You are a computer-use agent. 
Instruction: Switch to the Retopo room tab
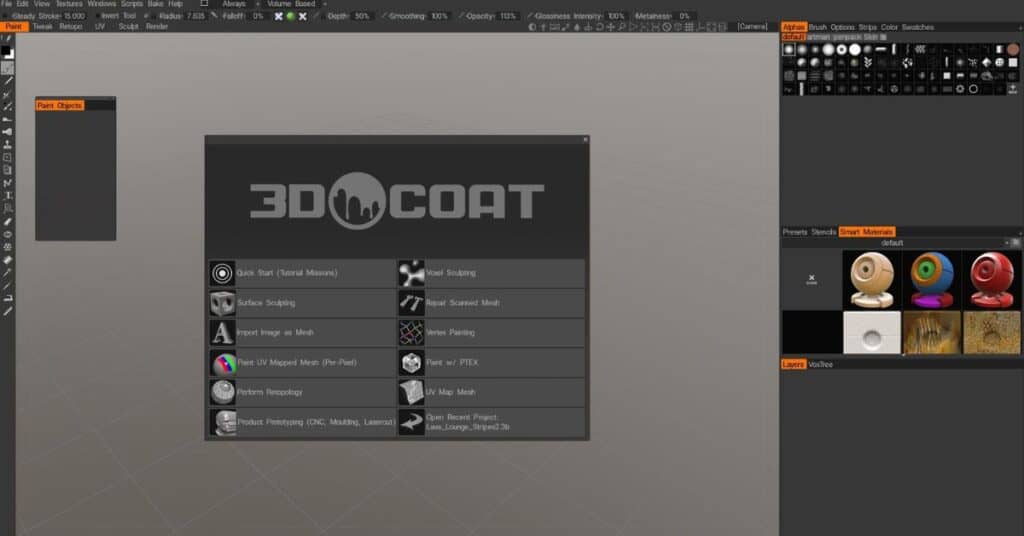(x=71, y=27)
